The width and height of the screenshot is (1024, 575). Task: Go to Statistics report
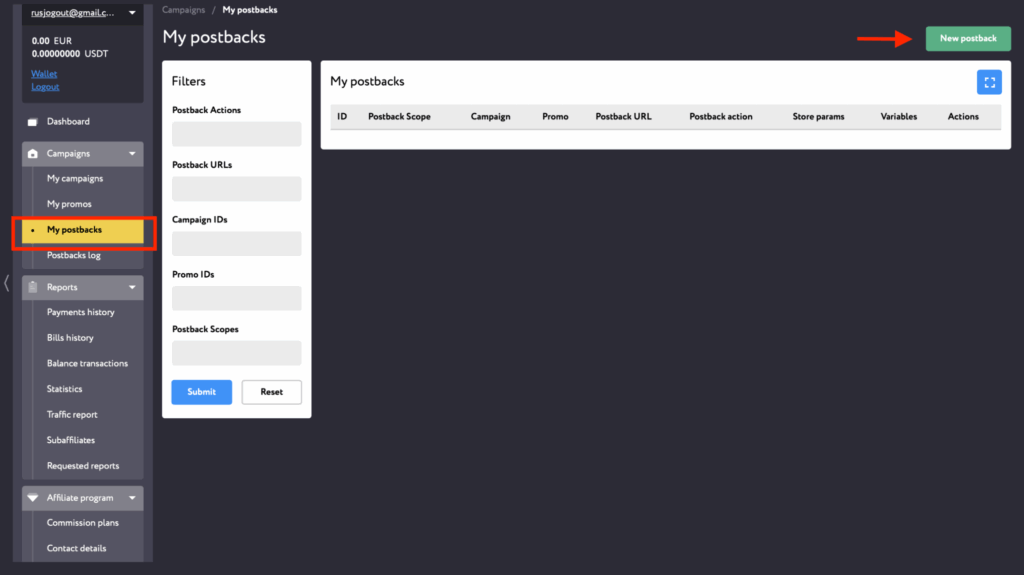coord(65,389)
